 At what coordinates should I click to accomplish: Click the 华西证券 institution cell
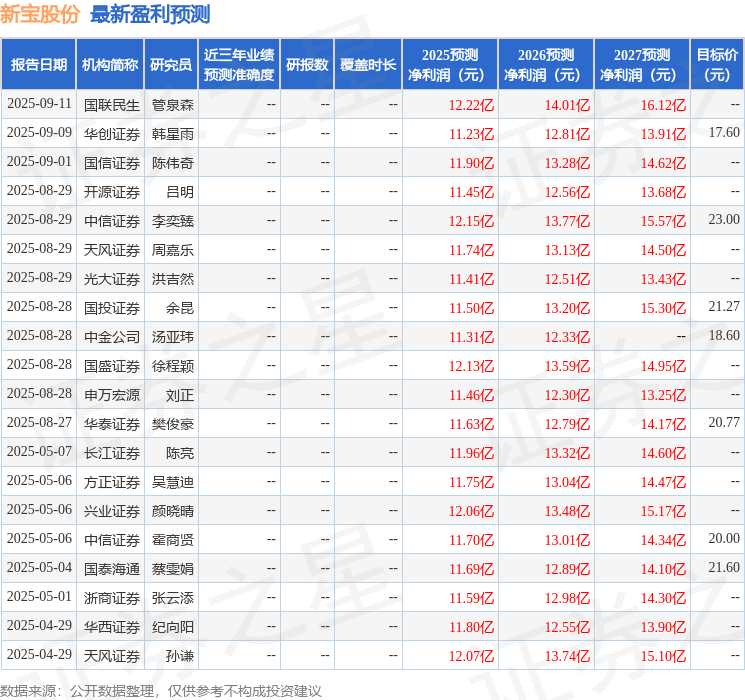(112, 626)
